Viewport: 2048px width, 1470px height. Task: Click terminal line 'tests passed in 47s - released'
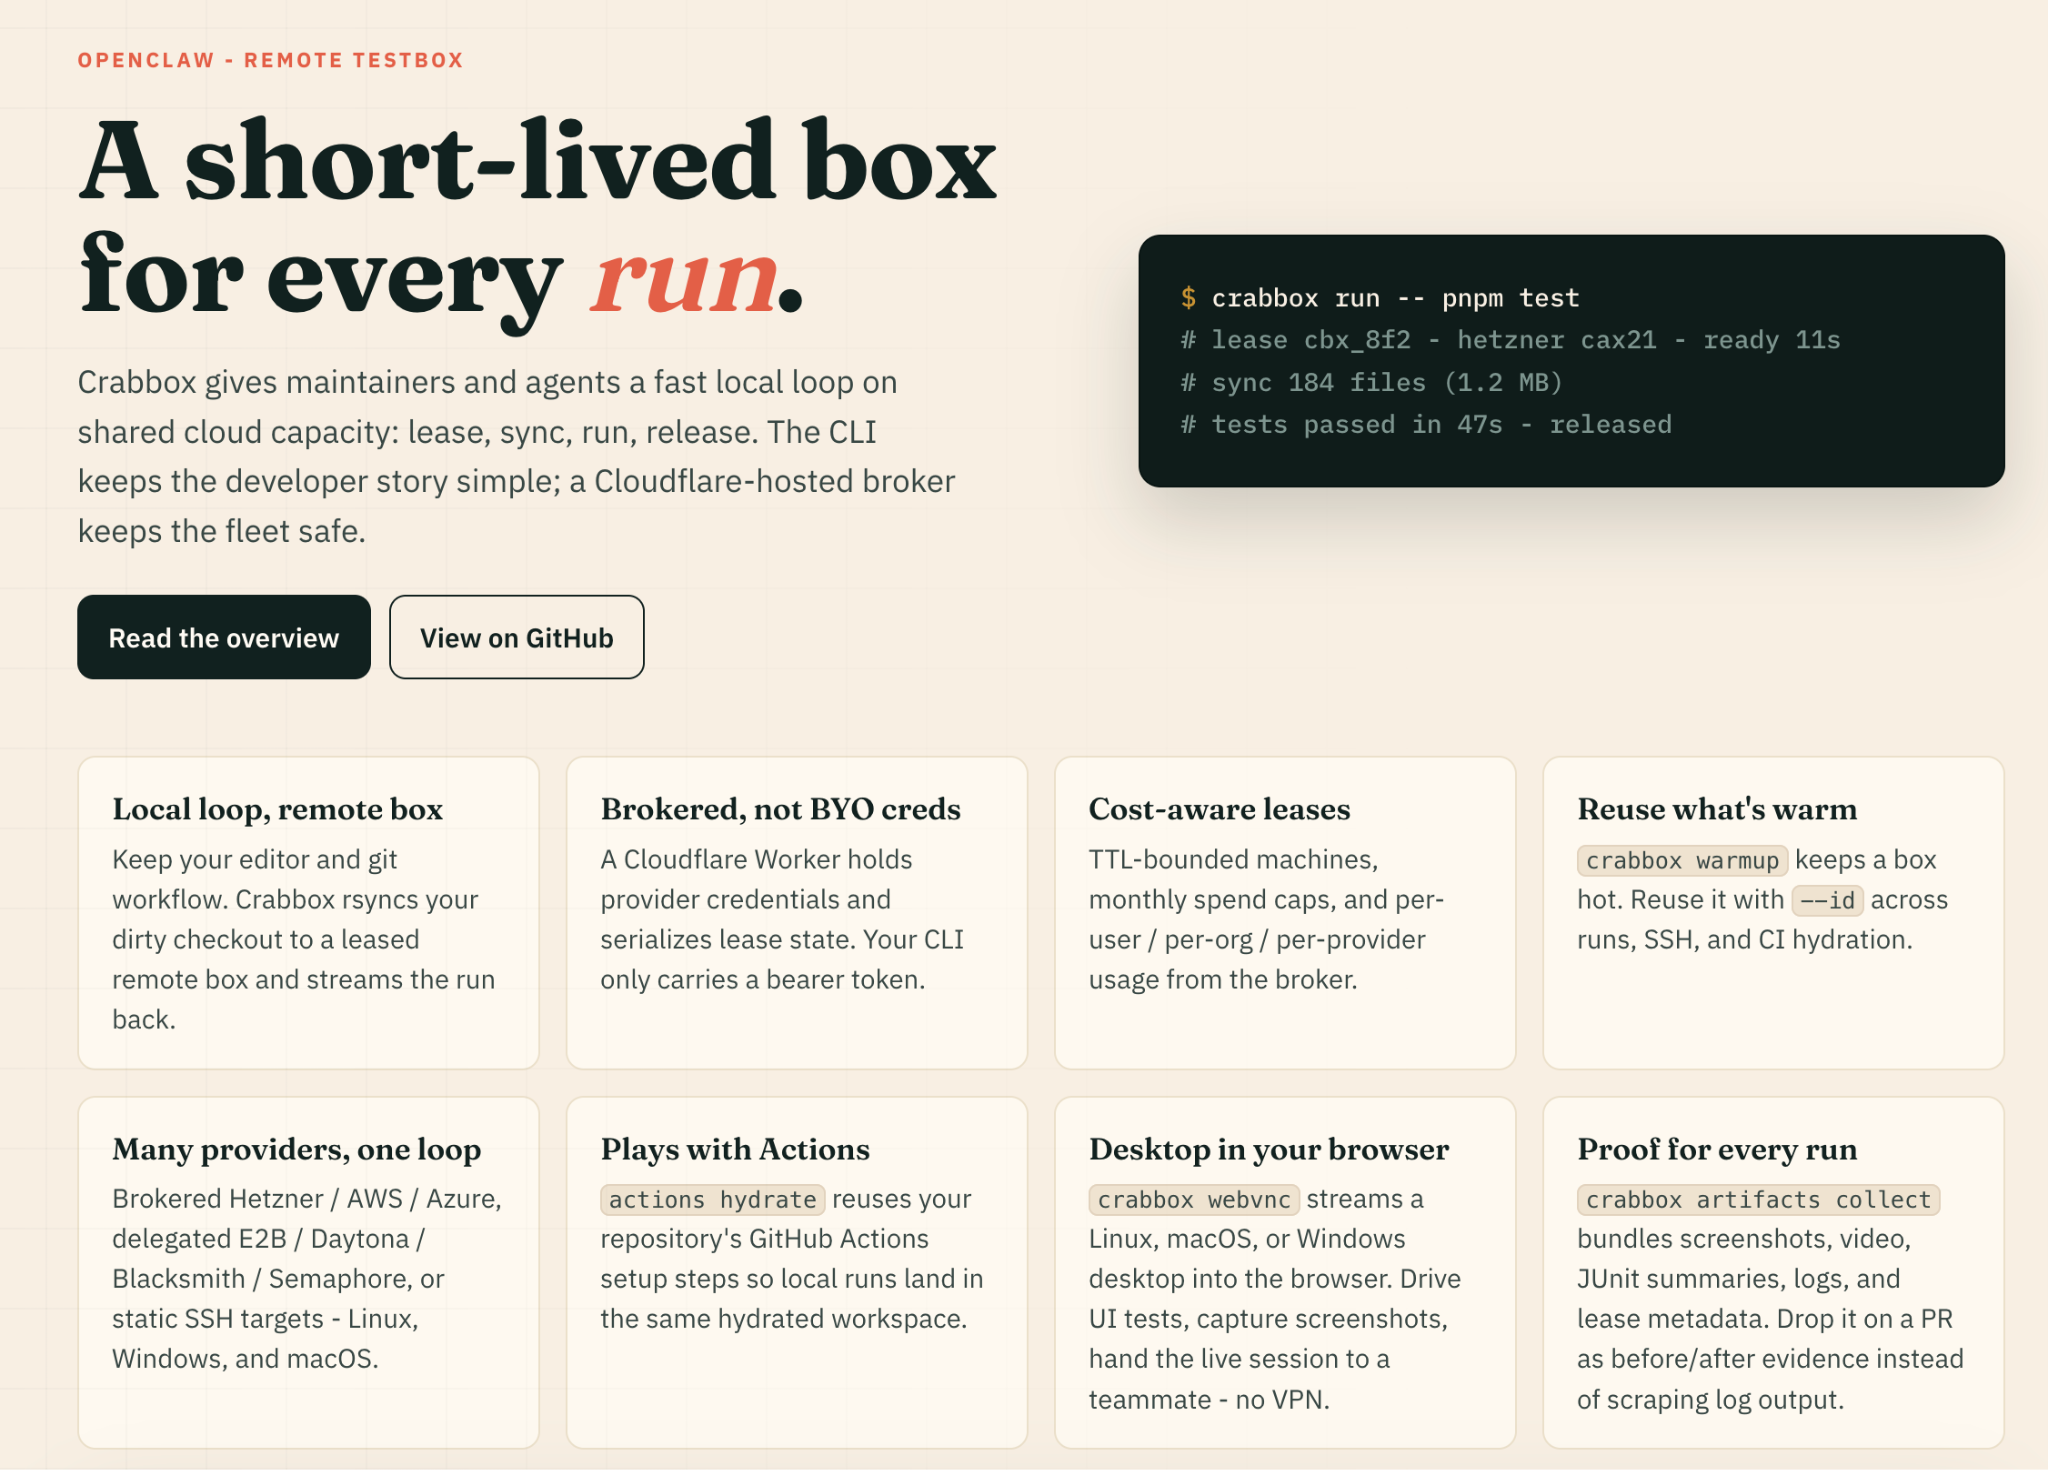click(x=1441, y=424)
